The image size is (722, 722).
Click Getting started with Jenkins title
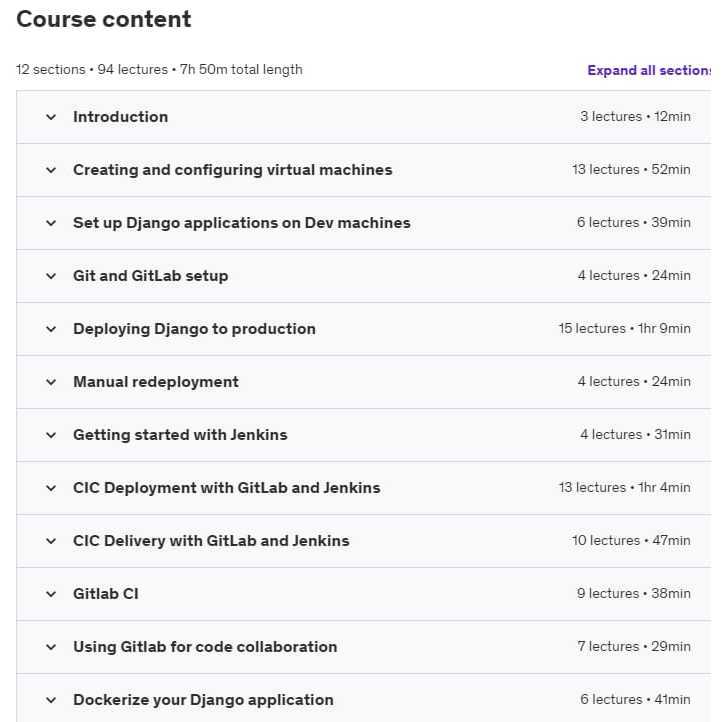coord(180,435)
